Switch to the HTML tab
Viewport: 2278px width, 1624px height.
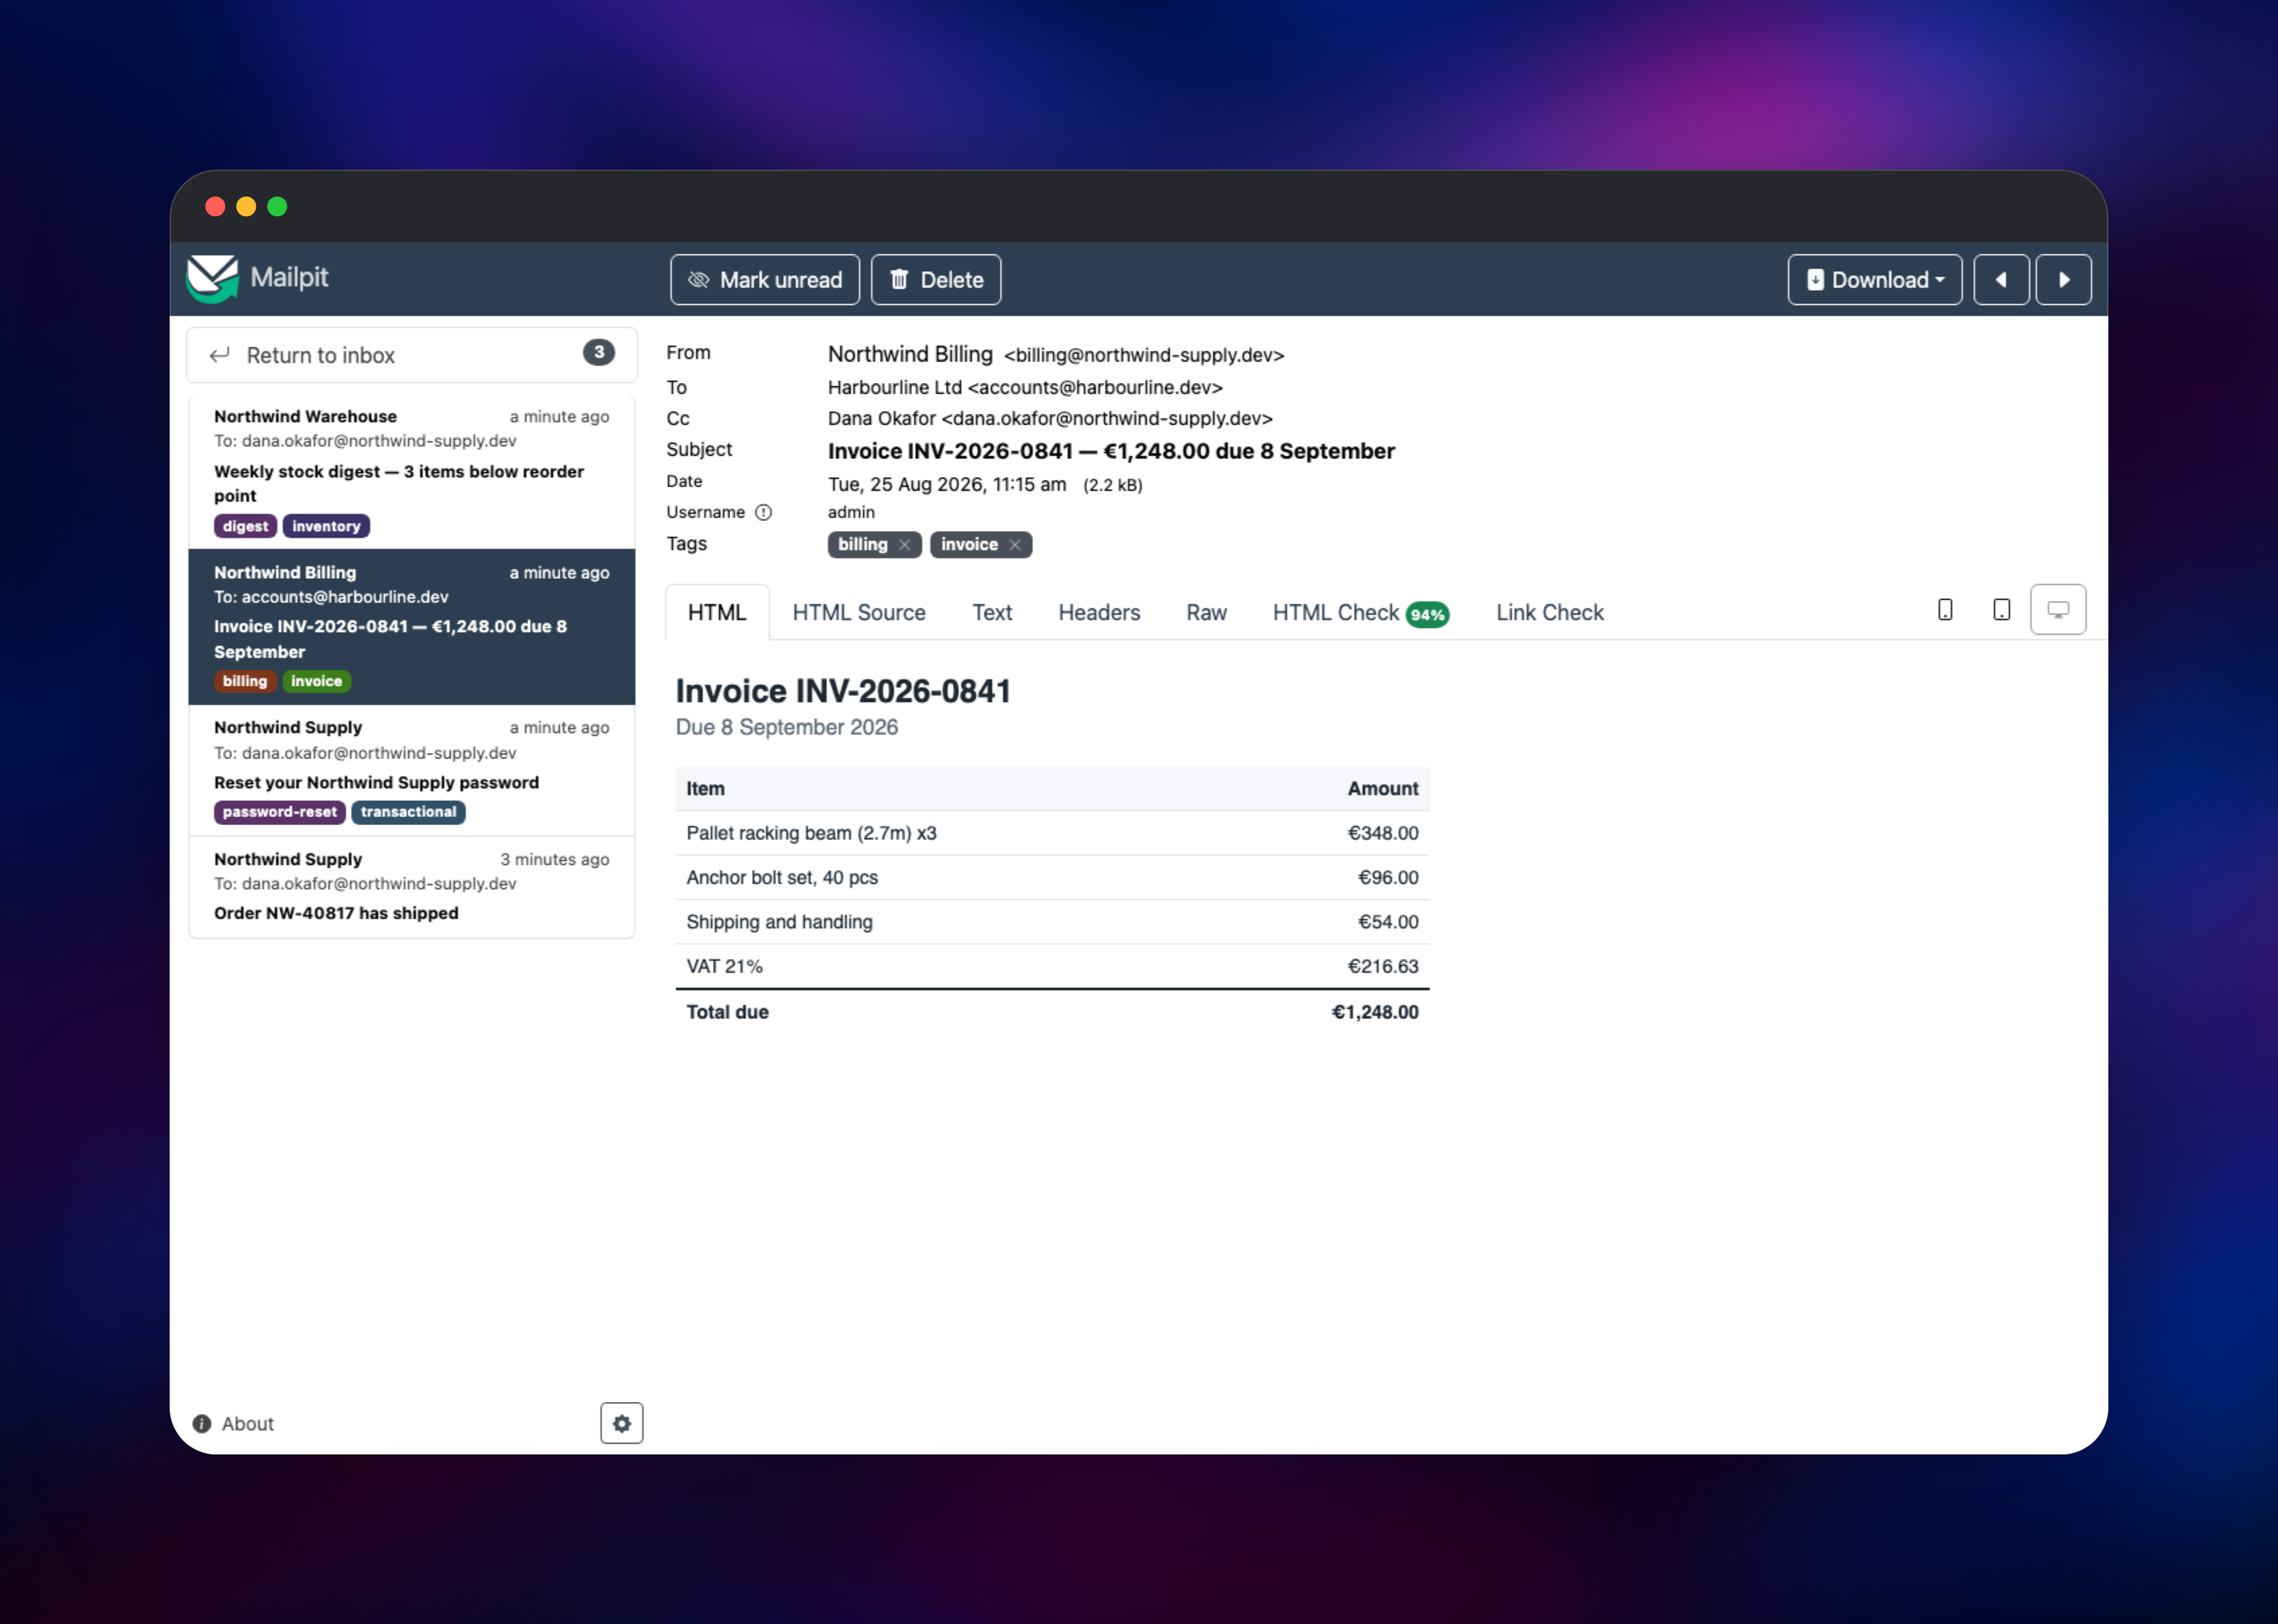tap(717, 612)
